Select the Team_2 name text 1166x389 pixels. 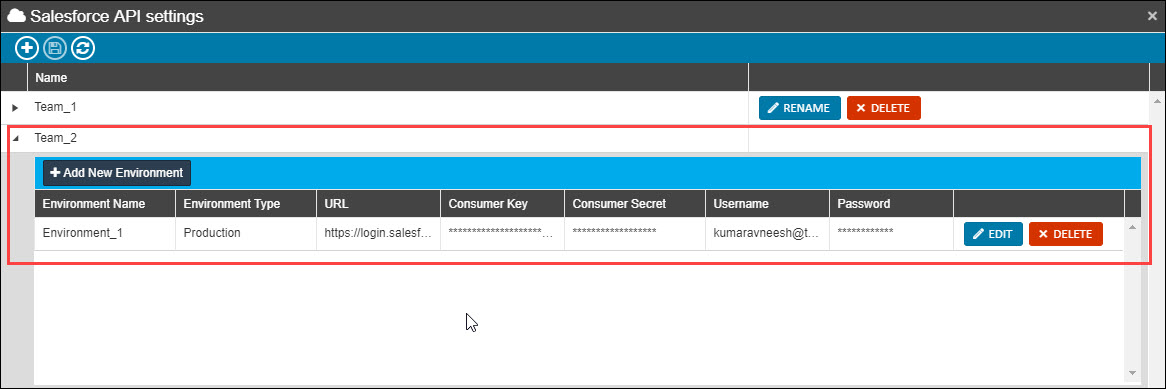56,138
